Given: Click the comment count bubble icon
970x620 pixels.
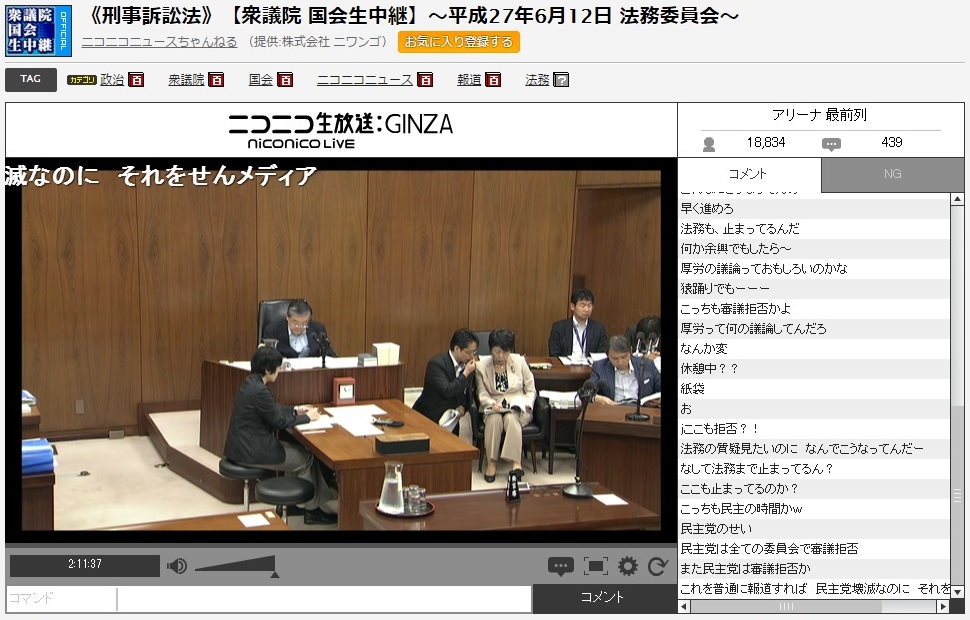Looking at the screenshot, I should (831, 144).
